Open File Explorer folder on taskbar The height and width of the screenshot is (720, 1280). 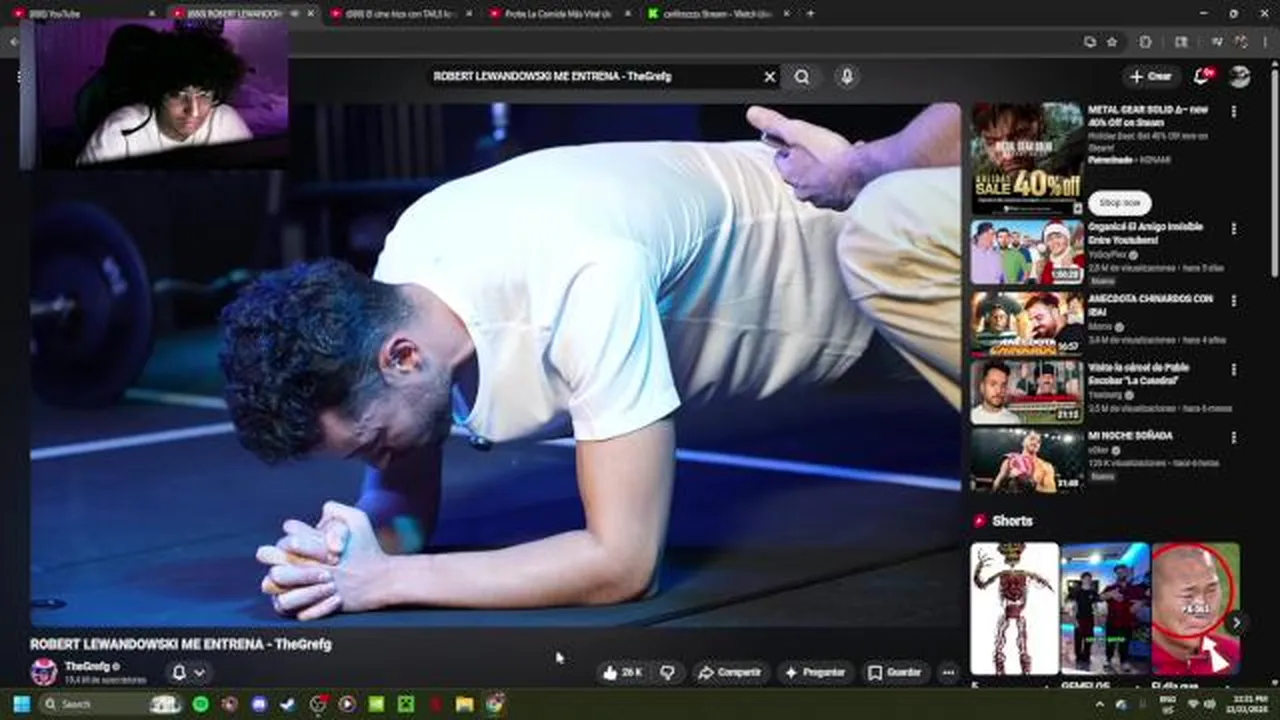[x=464, y=704]
